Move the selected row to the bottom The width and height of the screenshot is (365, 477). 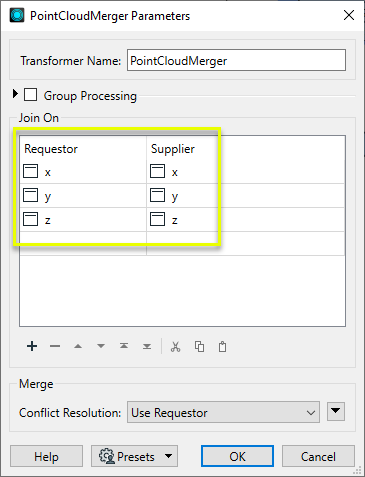coord(147,346)
